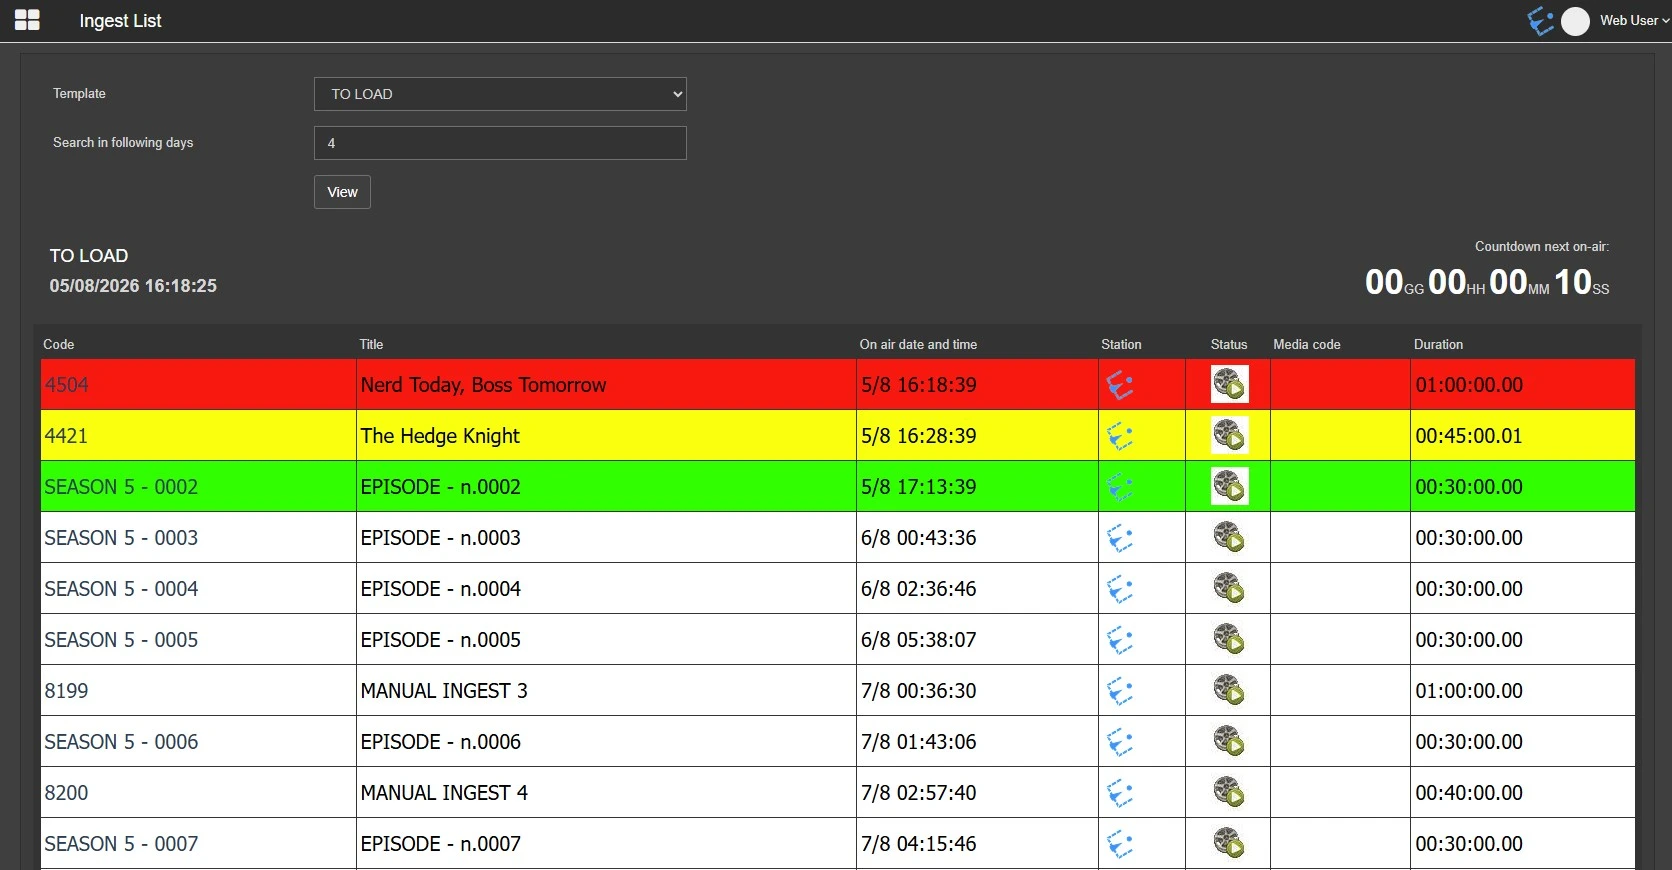Click the Countdown next on-air label
The width and height of the screenshot is (1672, 870).
pyautogui.click(x=1542, y=246)
